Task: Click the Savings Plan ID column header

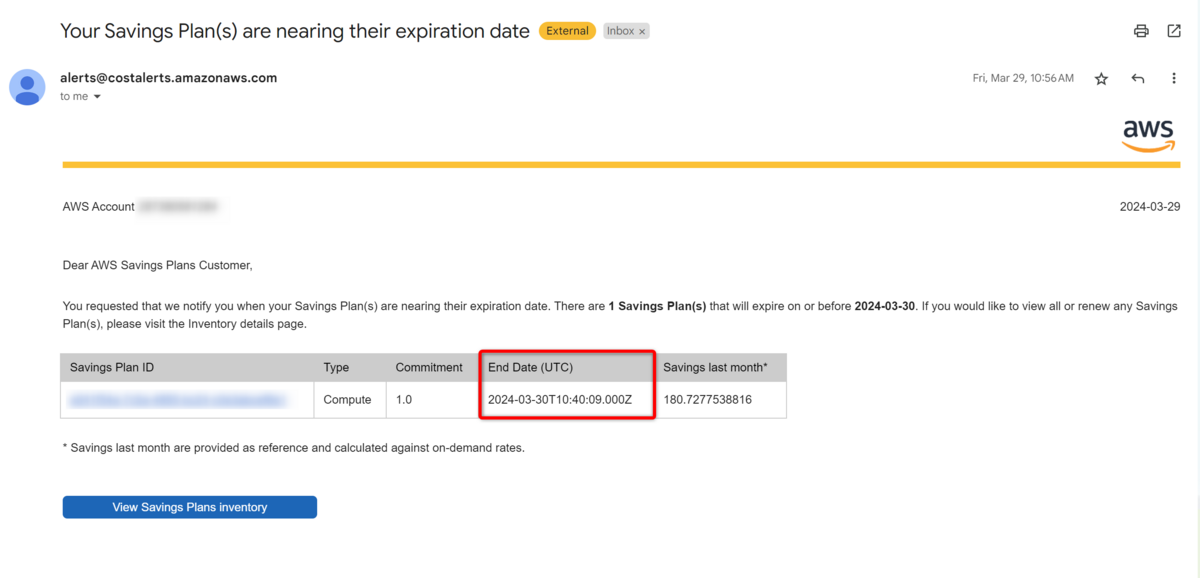Action: [x=112, y=367]
